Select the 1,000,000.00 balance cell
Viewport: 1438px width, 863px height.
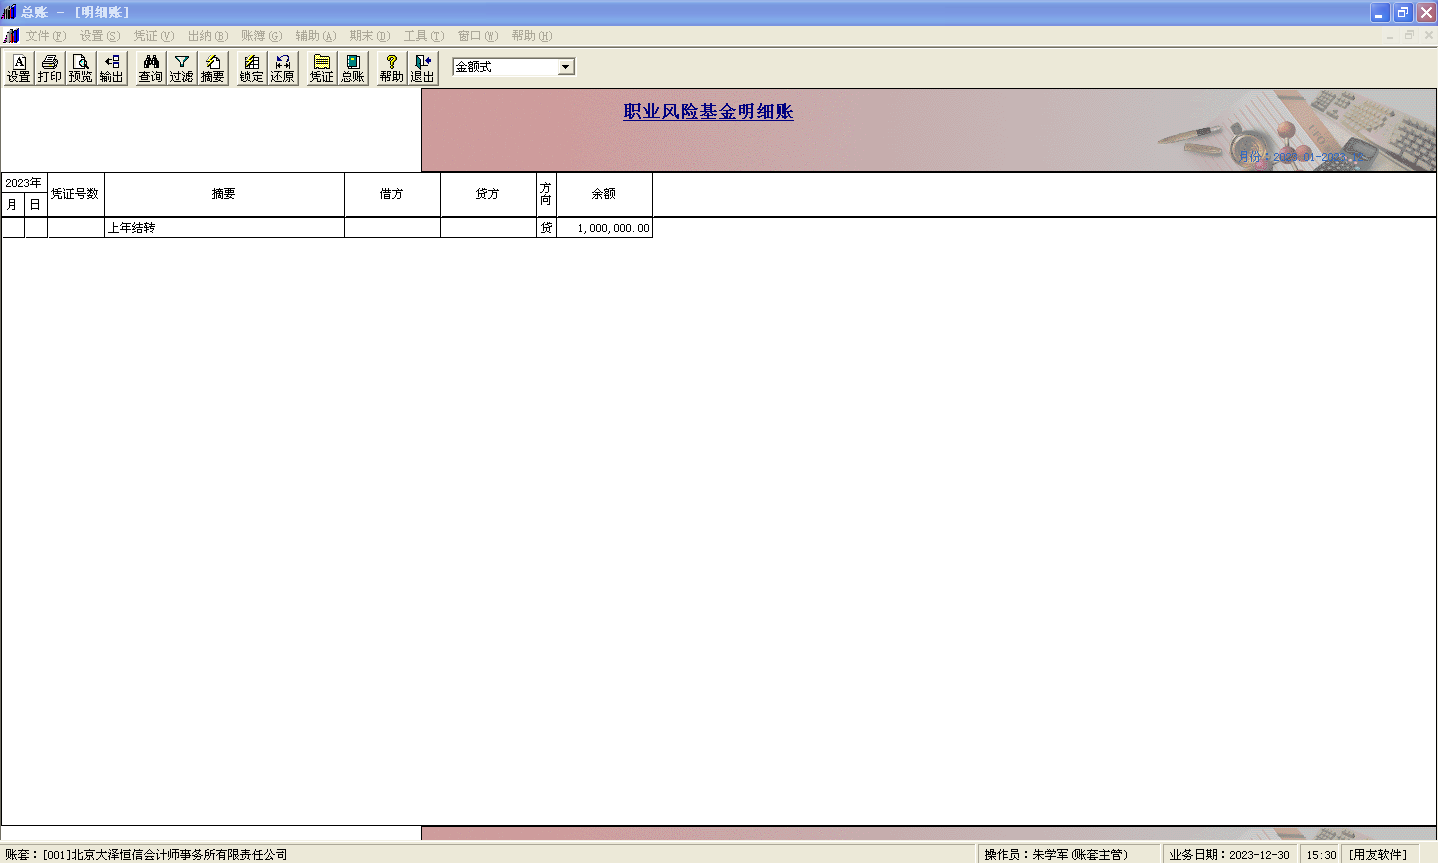(604, 228)
